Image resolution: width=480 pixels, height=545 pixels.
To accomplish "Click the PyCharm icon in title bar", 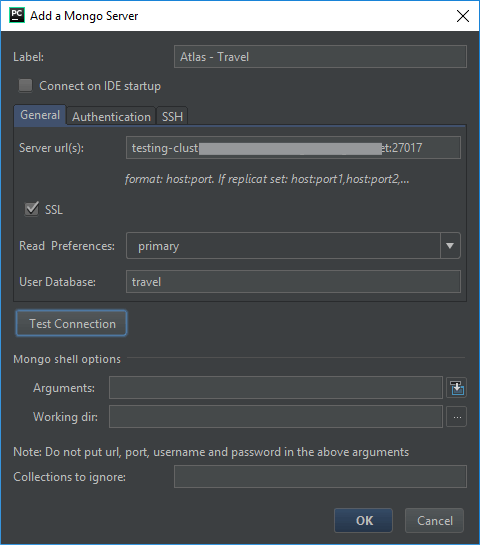I will [17, 16].
